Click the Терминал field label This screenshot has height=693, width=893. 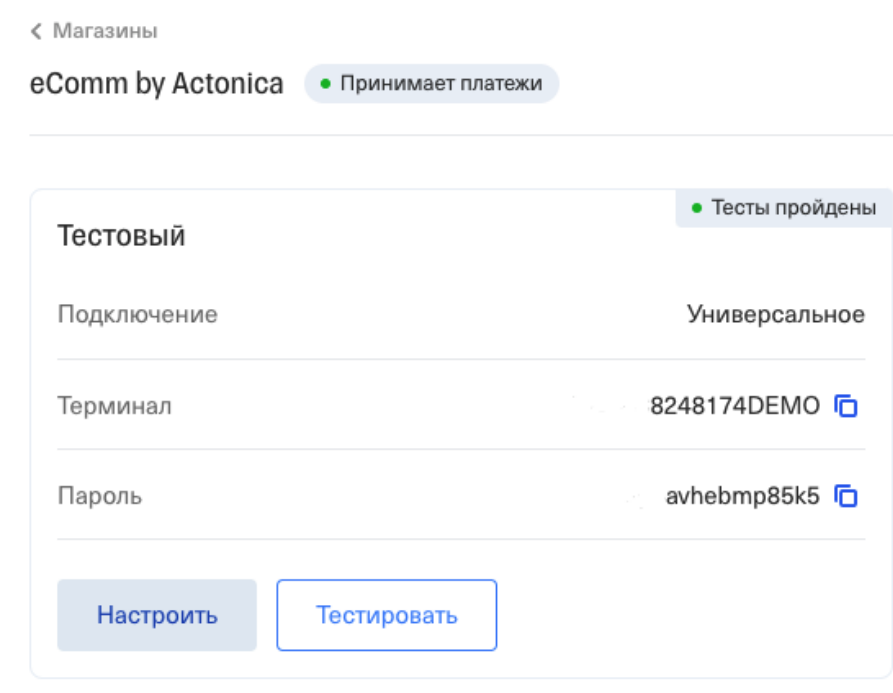(114, 406)
